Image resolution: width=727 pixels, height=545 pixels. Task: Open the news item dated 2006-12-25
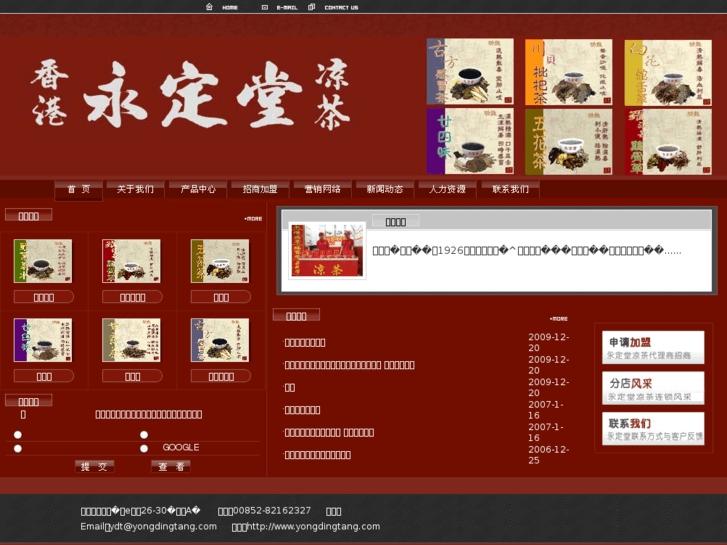pyautogui.click(x=318, y=455)
